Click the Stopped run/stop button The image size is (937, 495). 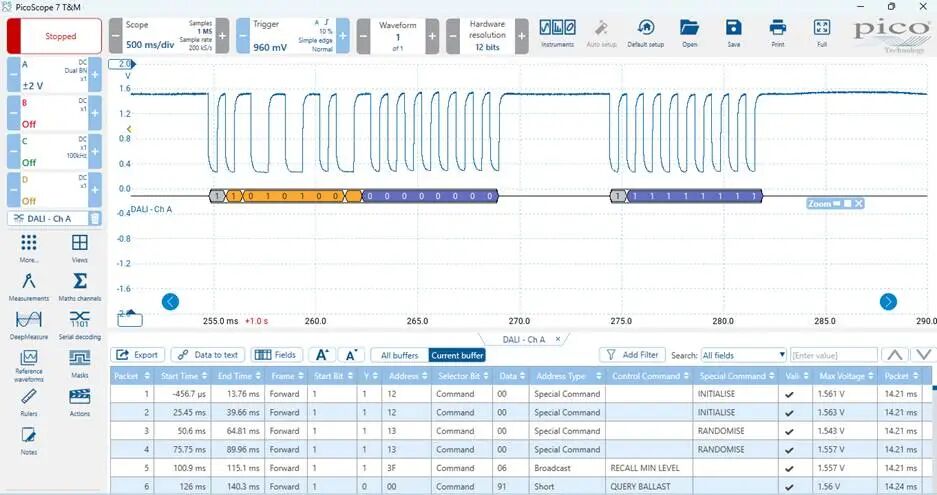click(54, 36)
